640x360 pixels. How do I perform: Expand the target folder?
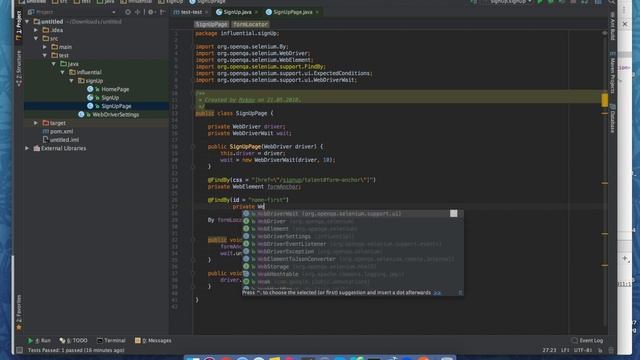tap(36, 123)
